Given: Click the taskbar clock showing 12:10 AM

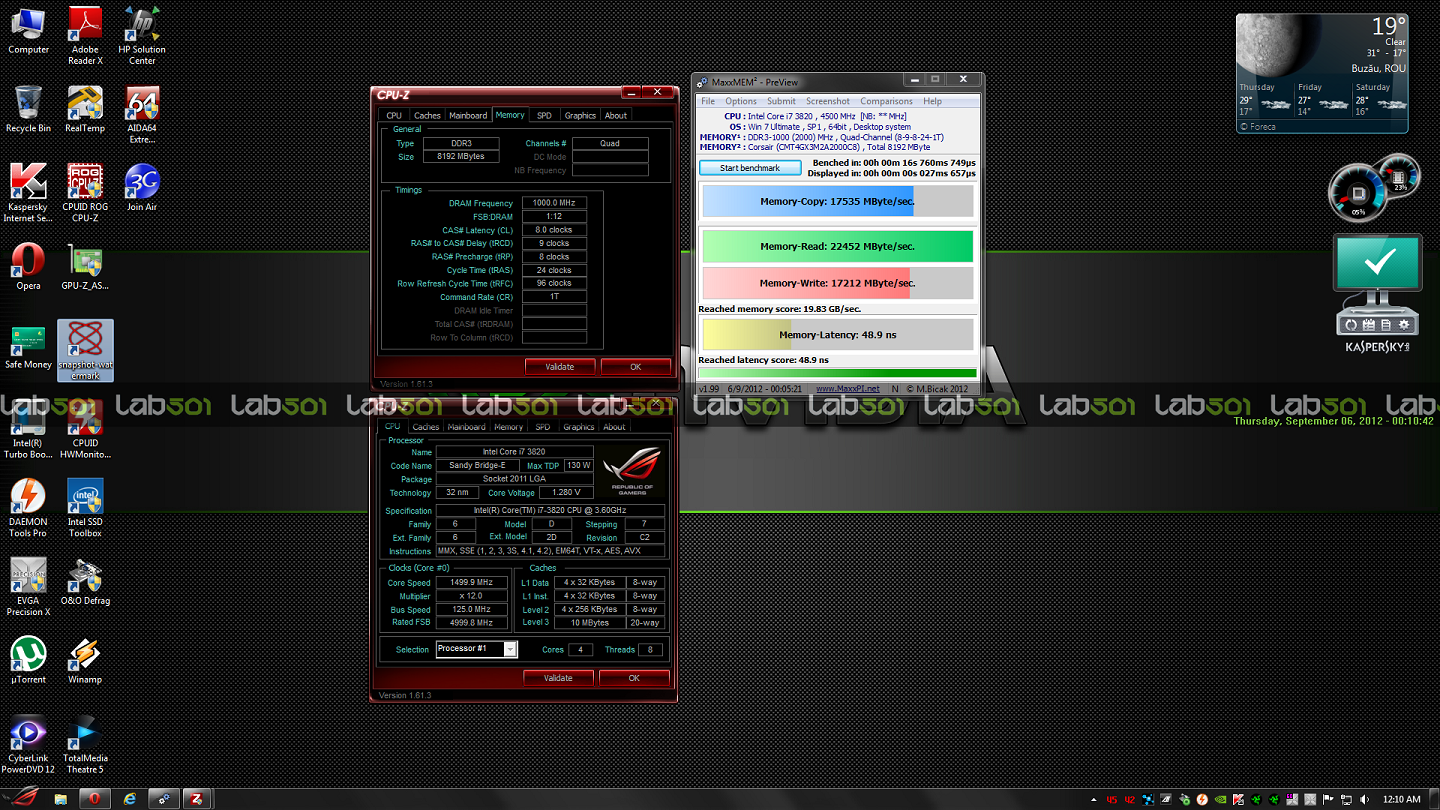Looking at the screenshot, I should (1400, 799).
